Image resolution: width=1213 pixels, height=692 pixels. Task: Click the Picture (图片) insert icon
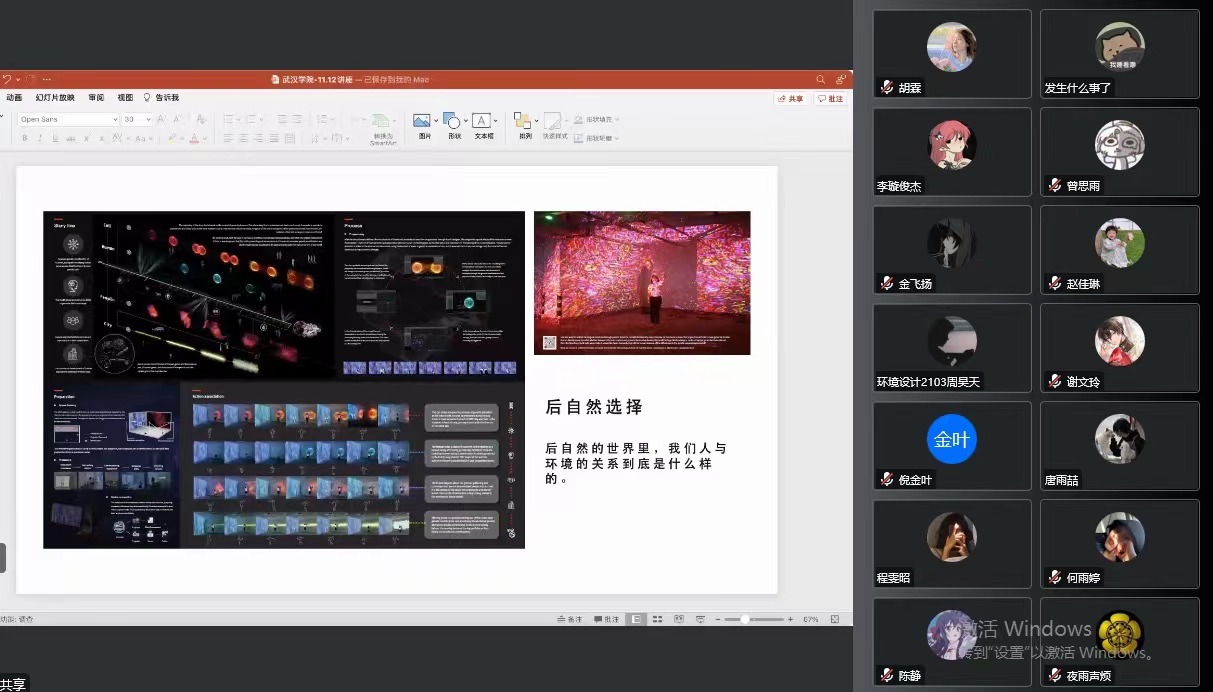pyautogui.click(x=422, y=121)
